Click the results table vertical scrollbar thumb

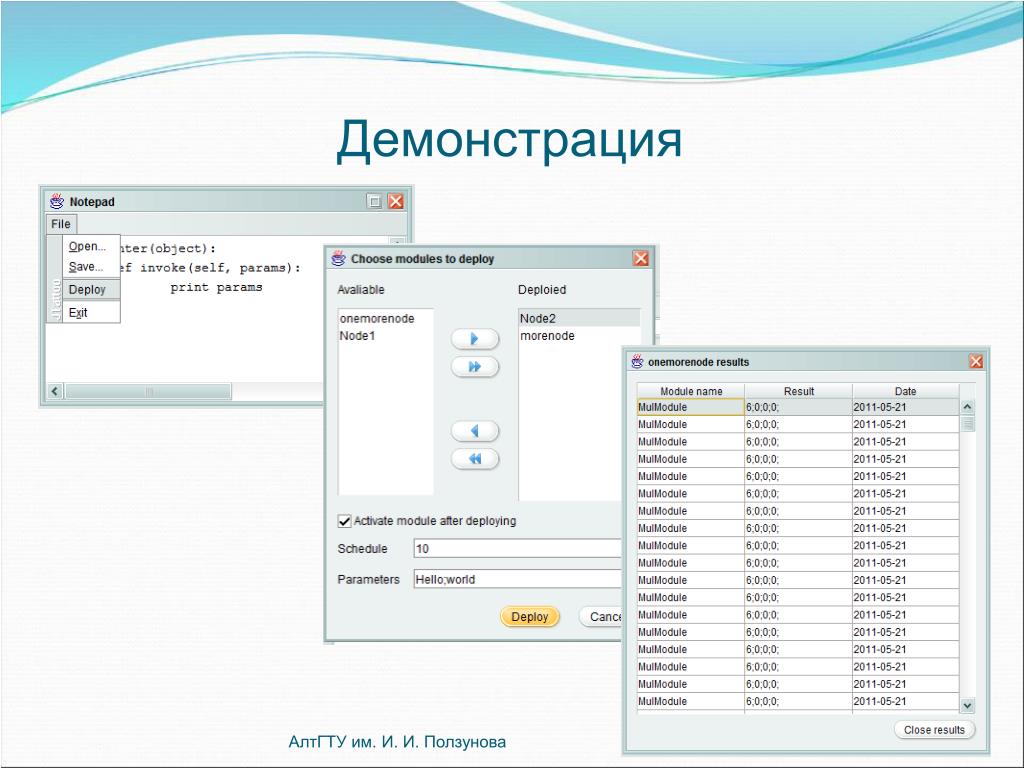pyautogui.click(x=967, y=424)
